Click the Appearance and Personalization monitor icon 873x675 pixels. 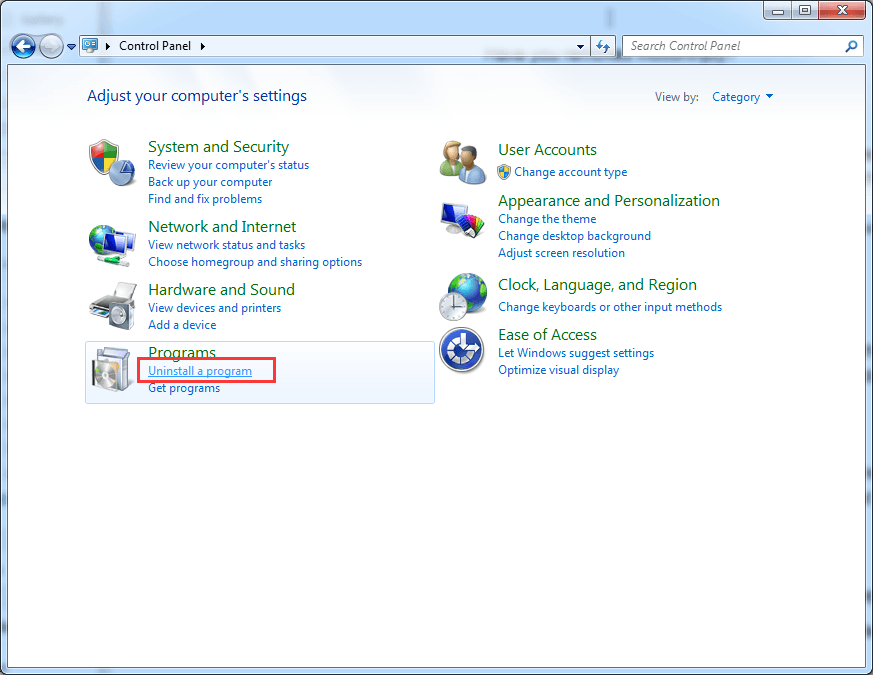point(462,220)
